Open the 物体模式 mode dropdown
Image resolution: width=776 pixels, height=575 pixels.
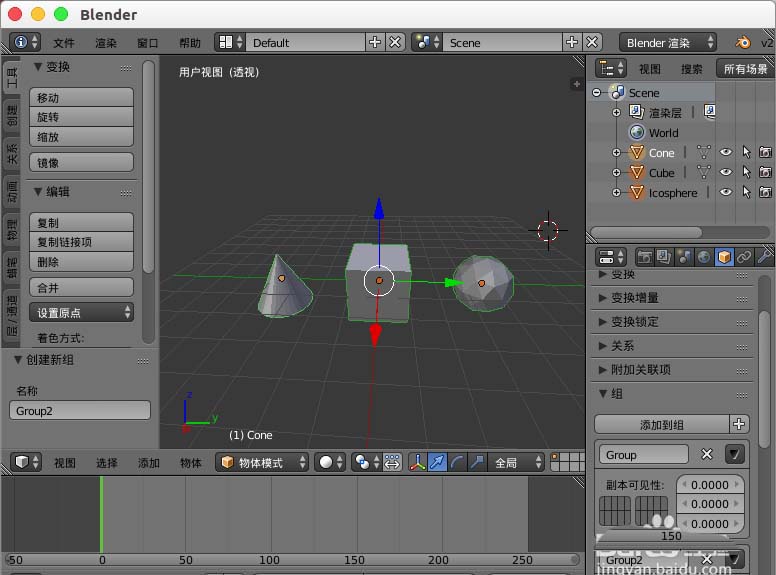click(x=262, y=462)
